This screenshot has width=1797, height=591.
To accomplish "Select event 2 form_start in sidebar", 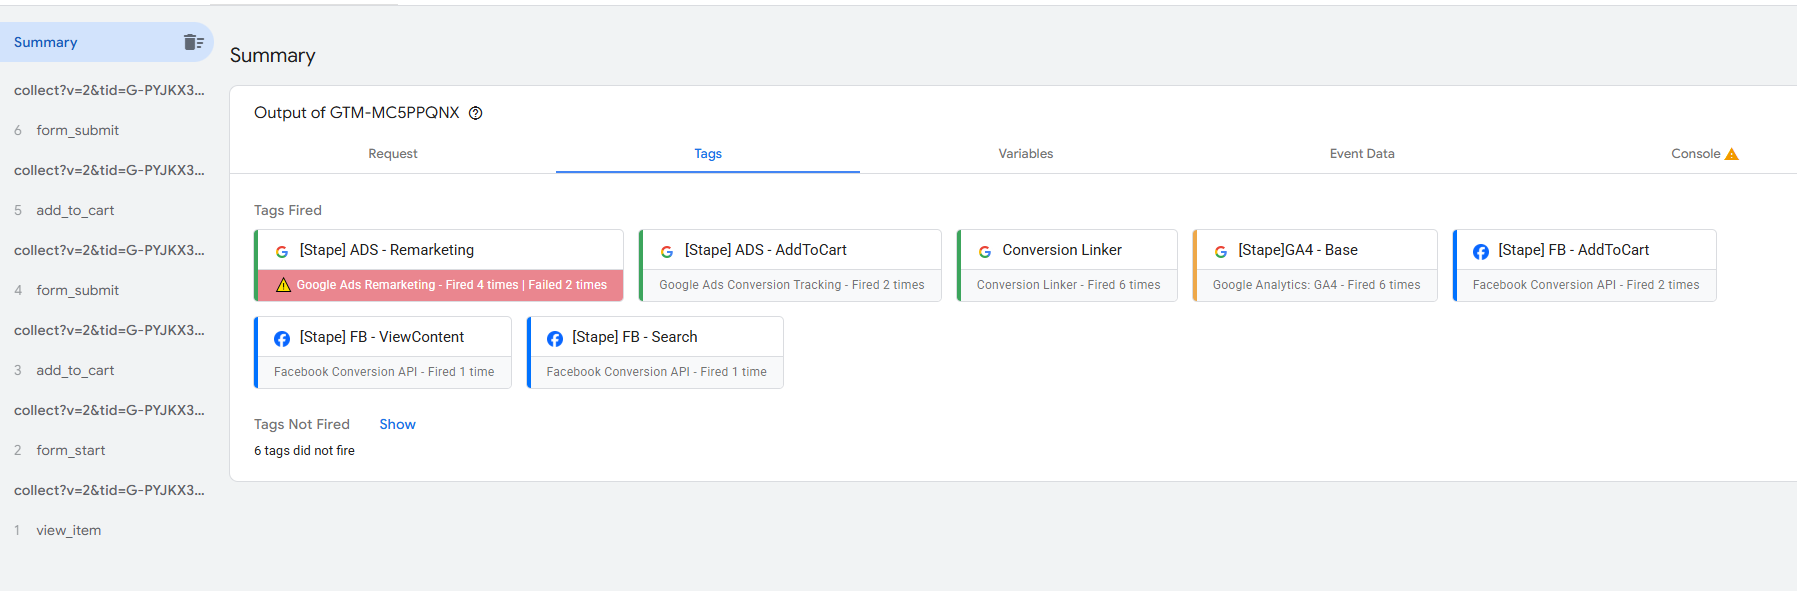I will point(70,450).
